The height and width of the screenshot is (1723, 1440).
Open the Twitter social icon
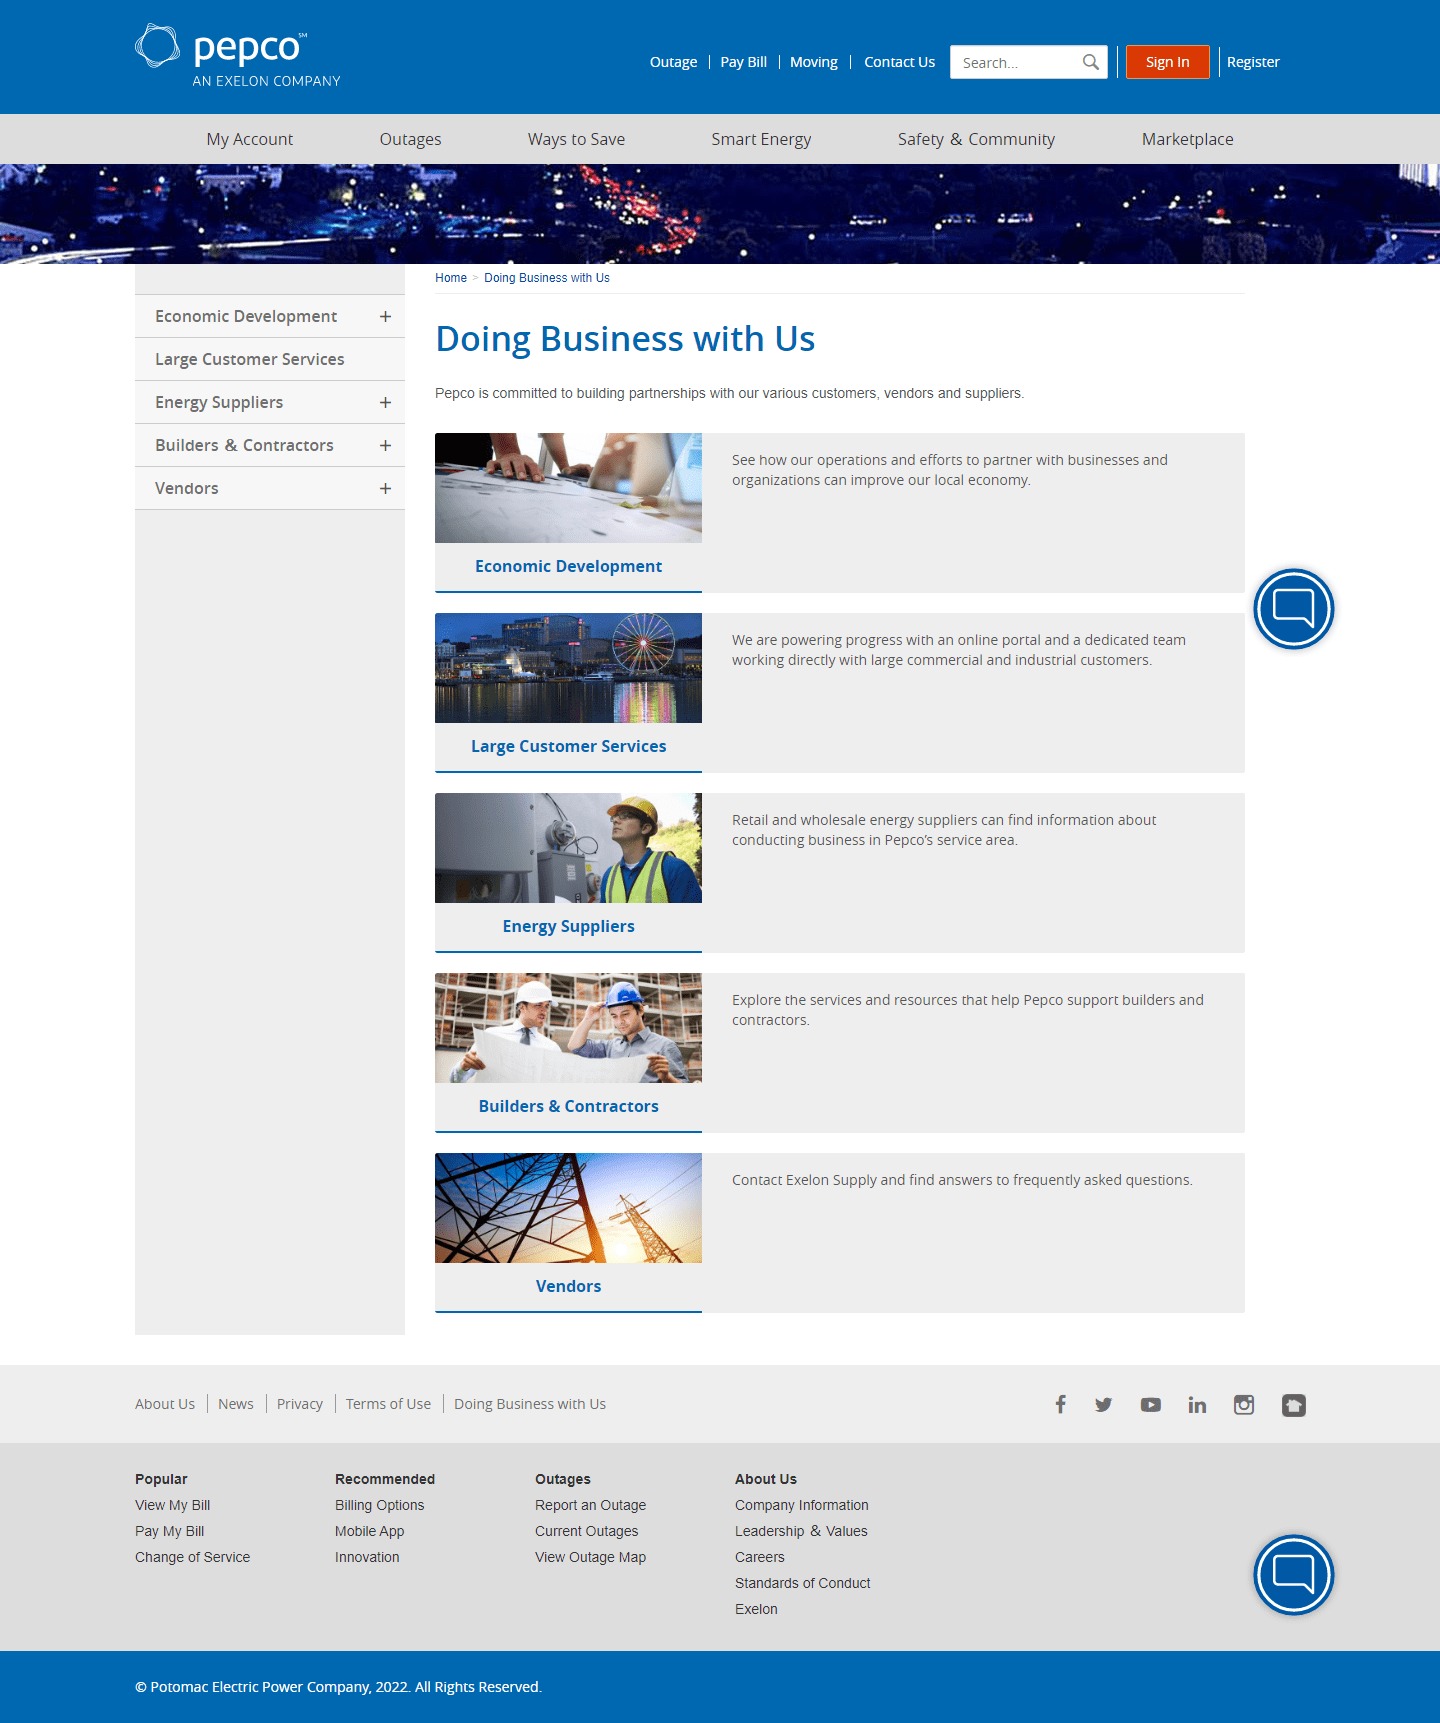point(1104,1404)
